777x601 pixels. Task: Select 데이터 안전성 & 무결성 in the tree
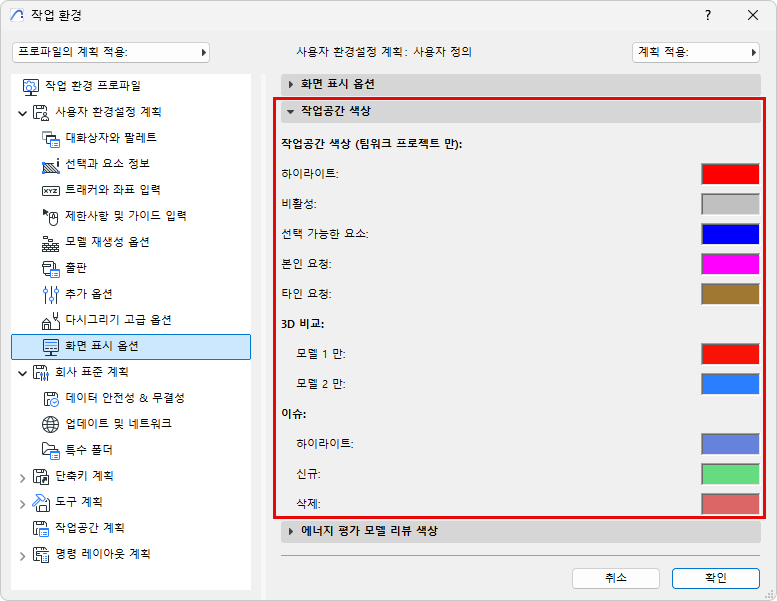tap(125, 398)
